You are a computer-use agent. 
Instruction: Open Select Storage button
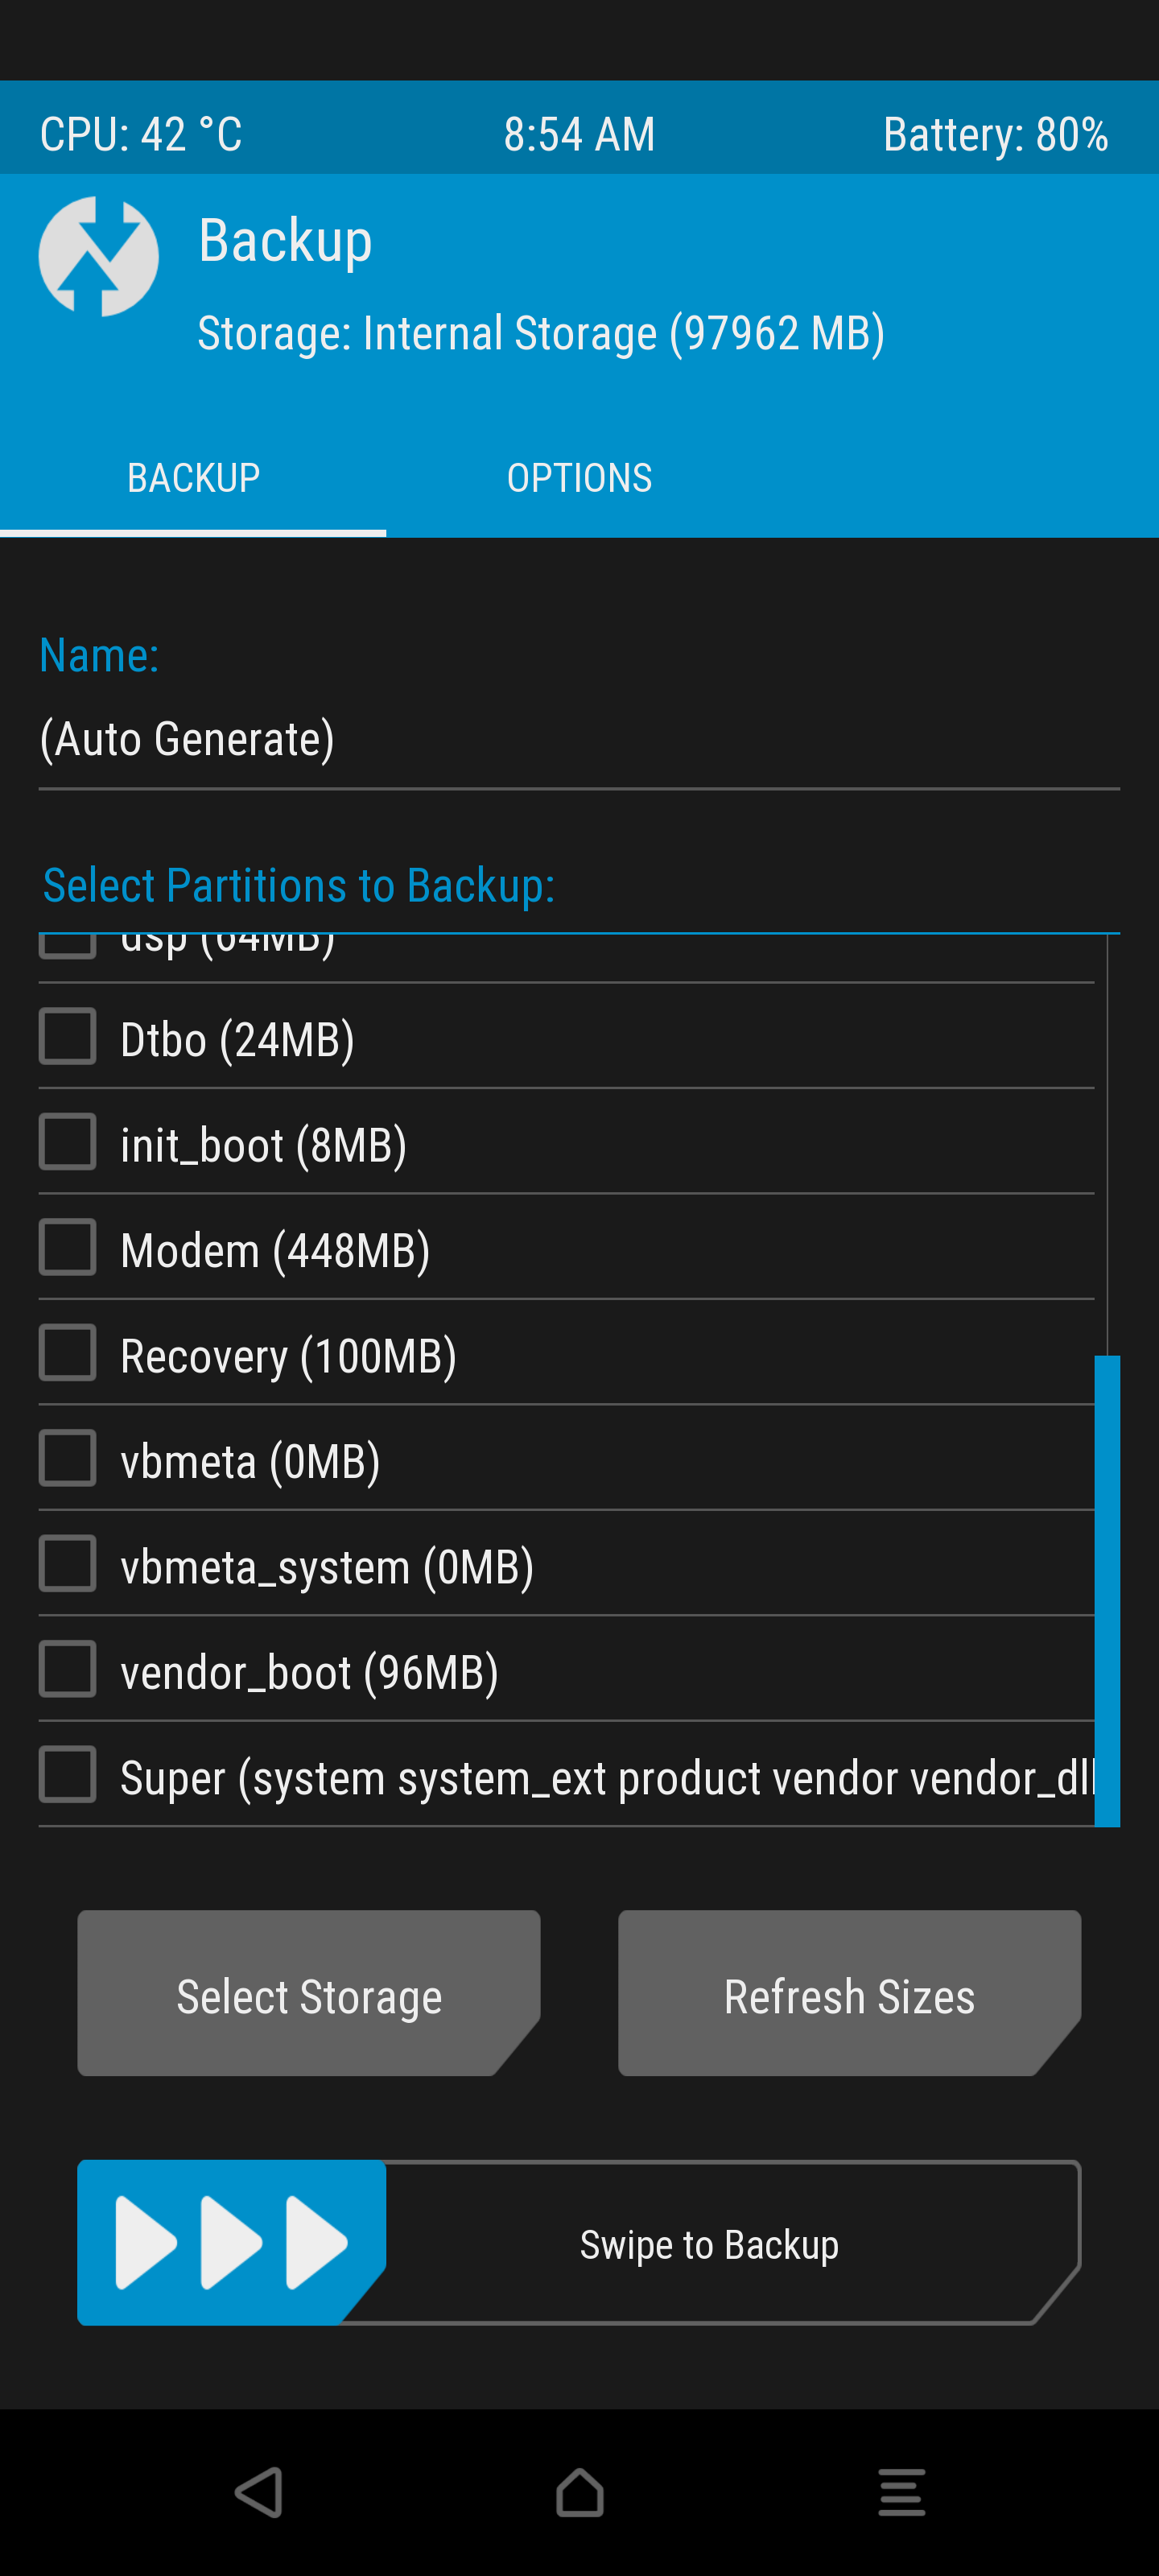309,1993
